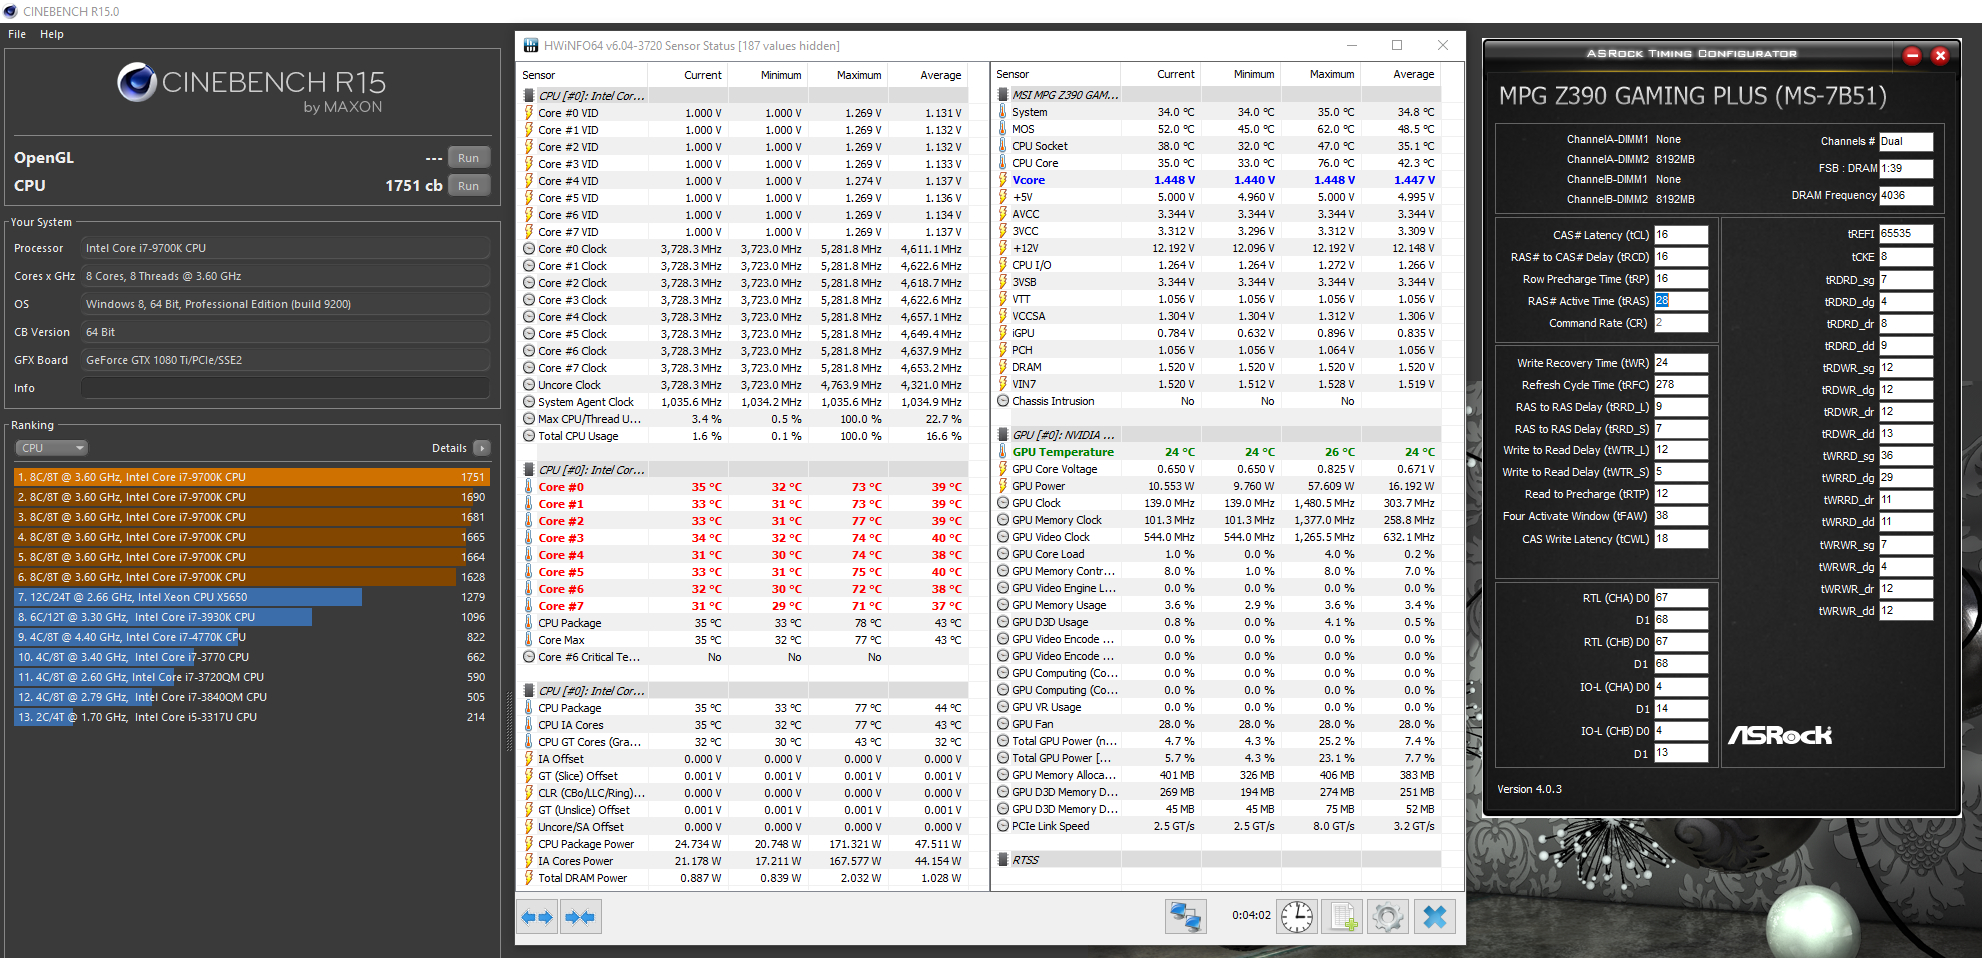1982x958 pixels.
Task: Click GPU Fan sensor icon
Action: point(1003,724)
